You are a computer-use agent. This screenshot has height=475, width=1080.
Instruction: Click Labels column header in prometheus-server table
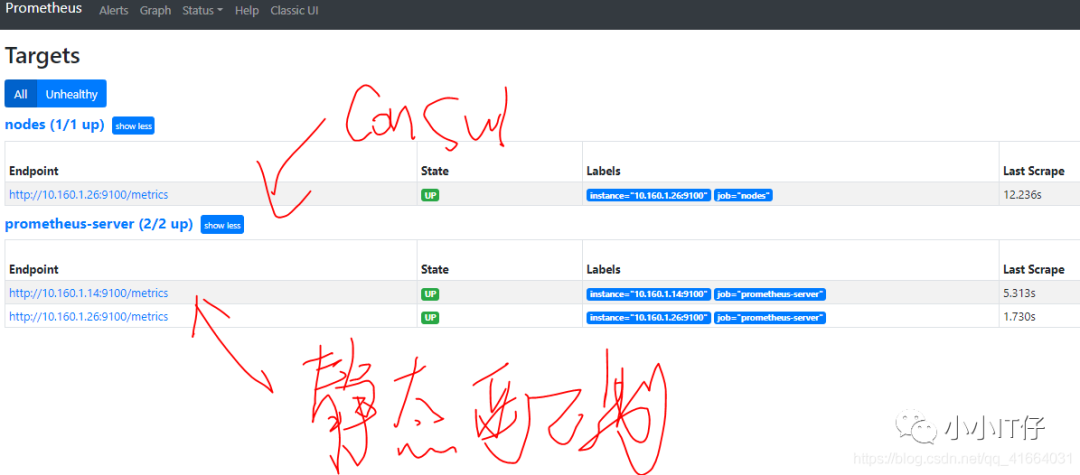[603, 269]
